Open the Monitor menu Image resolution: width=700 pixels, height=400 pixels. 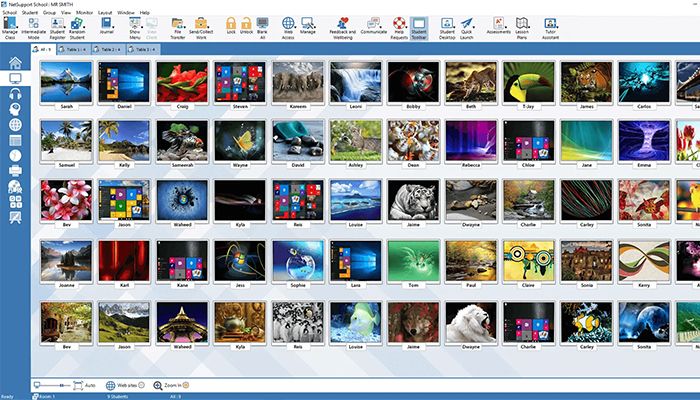point(83,12)
